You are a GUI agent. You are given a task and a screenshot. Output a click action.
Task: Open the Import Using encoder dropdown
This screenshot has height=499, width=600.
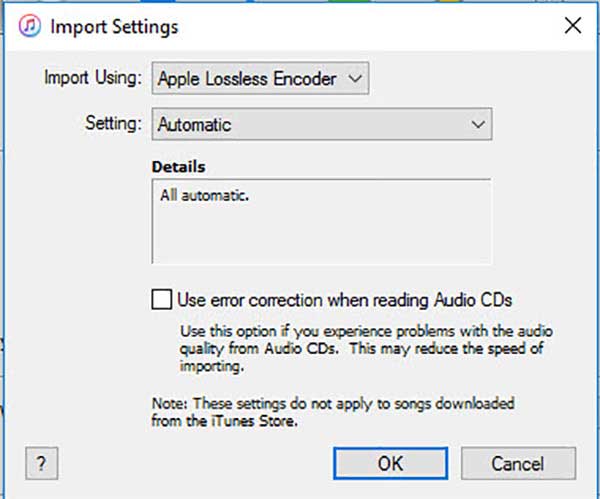pyautogui.click(x=260, y=78)
